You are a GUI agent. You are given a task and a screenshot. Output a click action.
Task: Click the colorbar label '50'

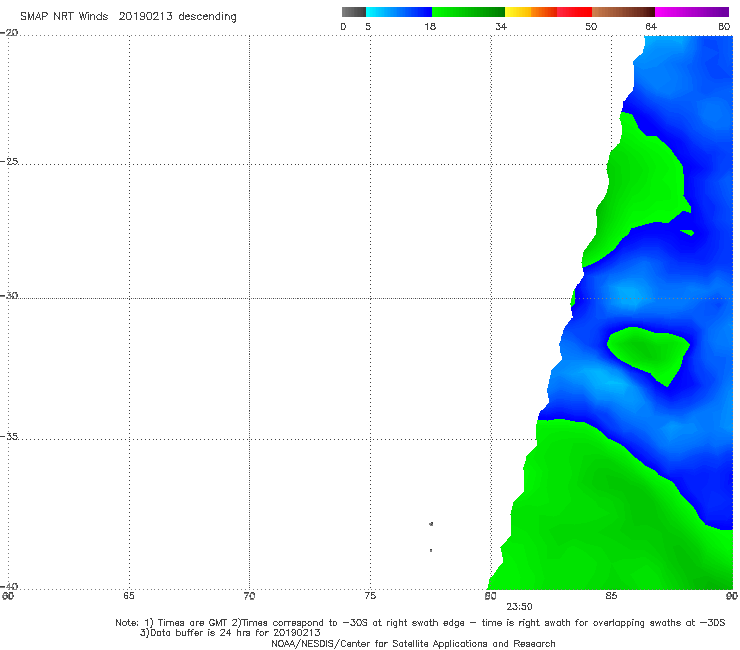[591, 27]
